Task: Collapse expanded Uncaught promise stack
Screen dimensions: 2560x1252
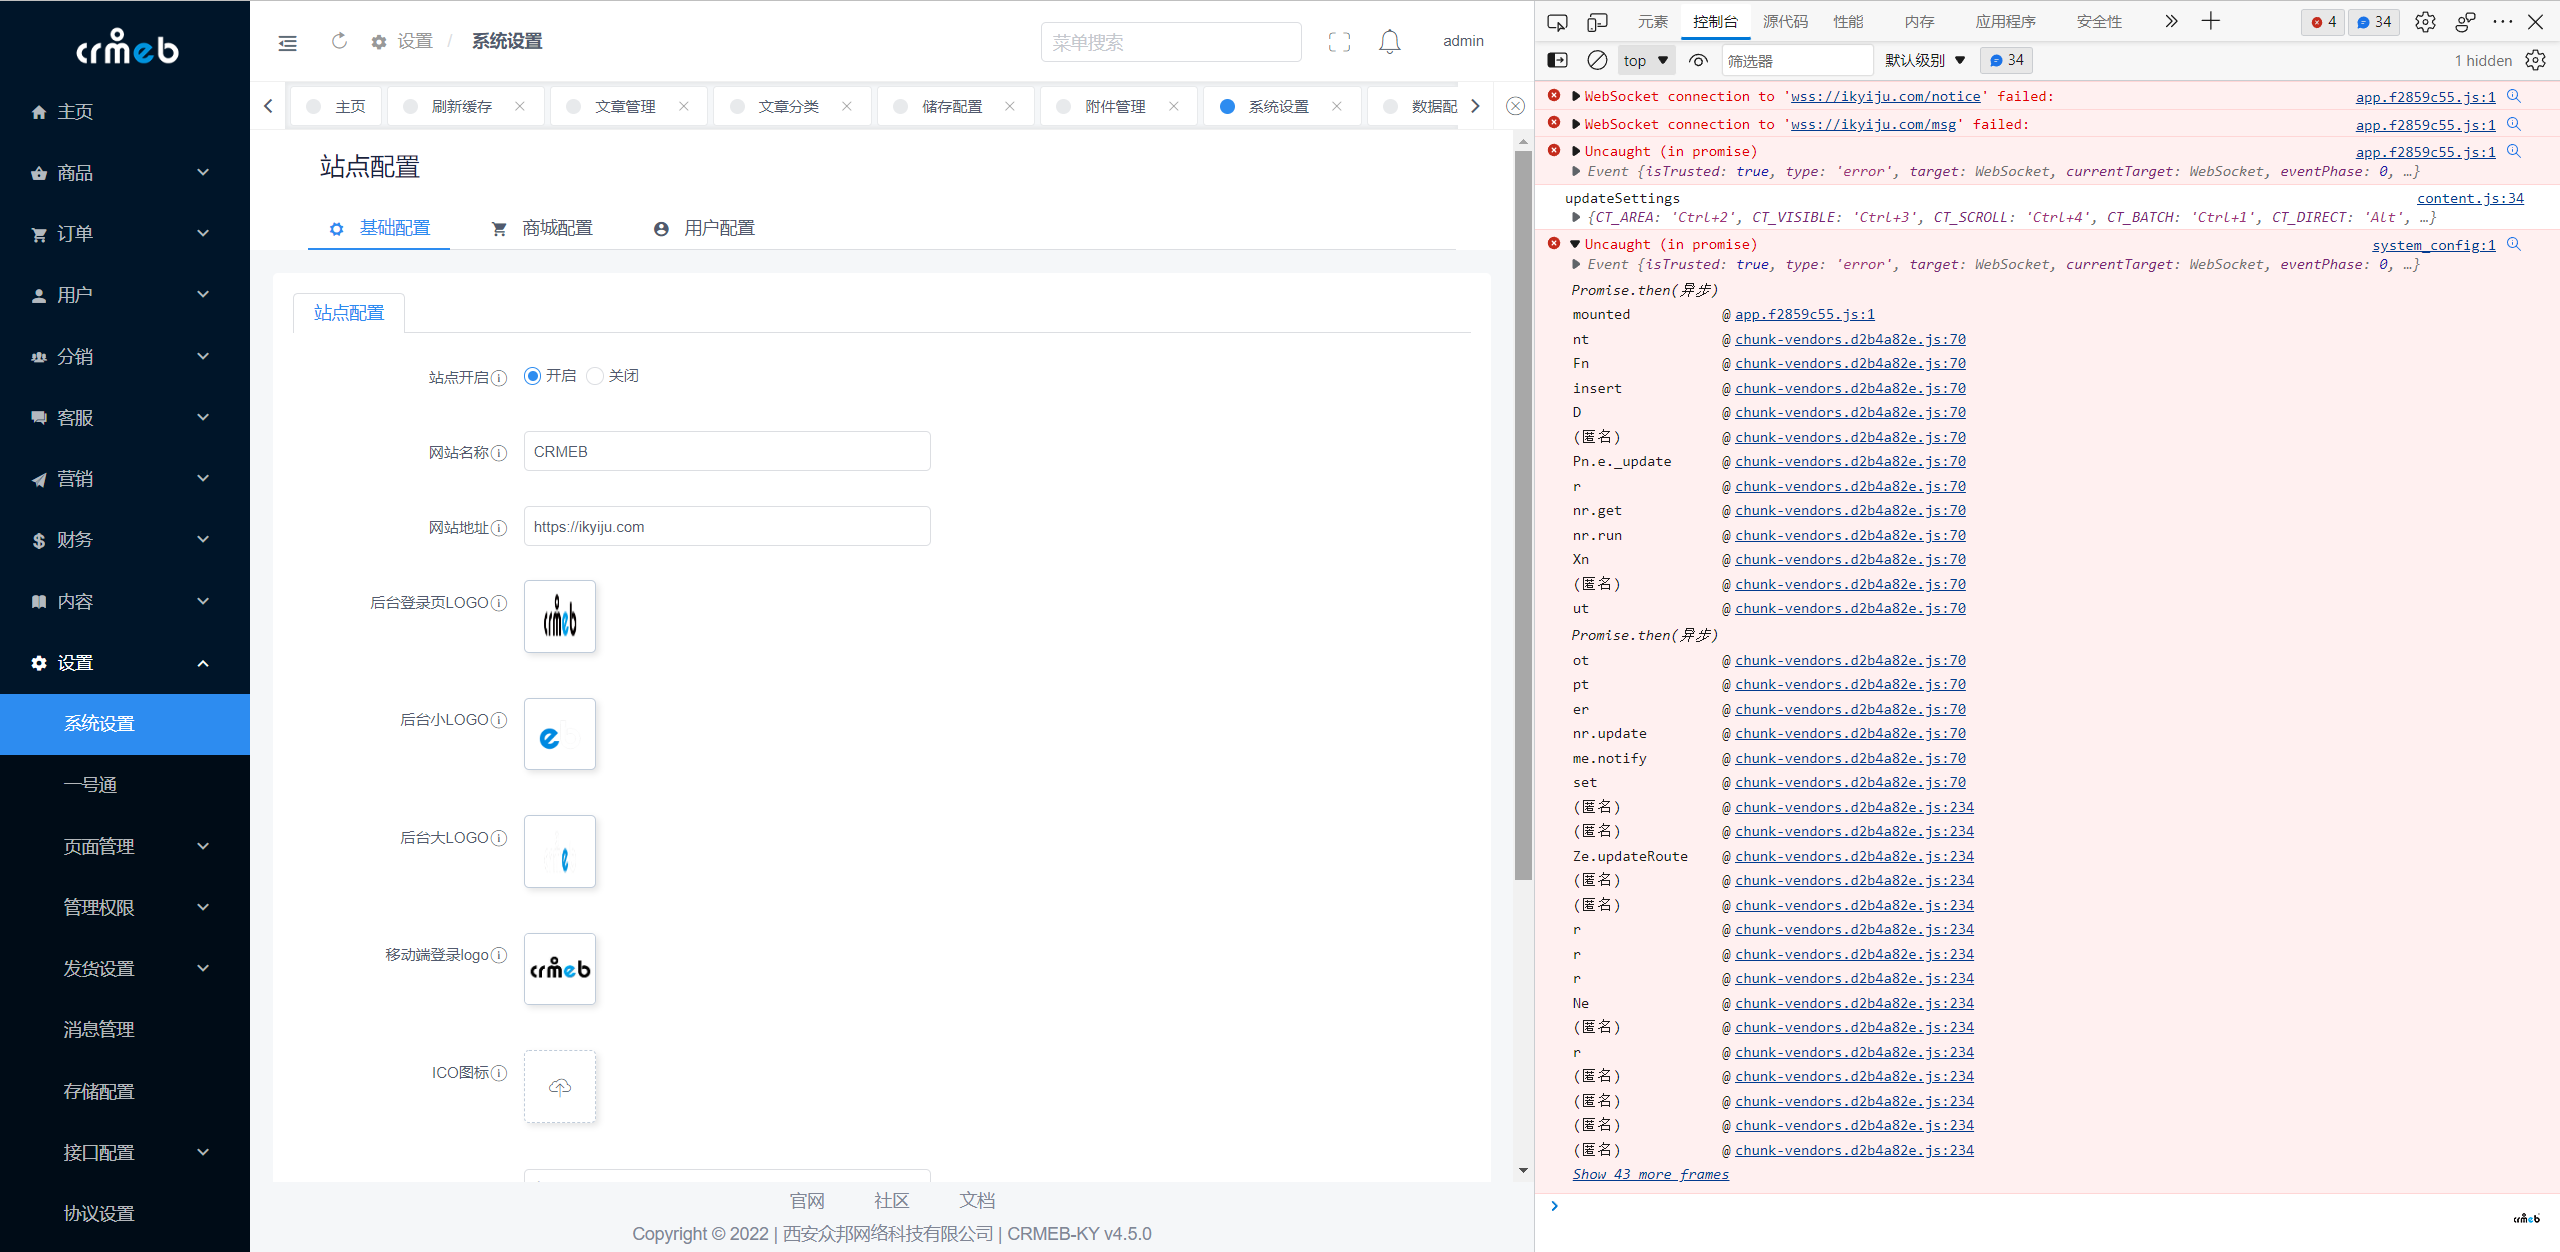Action: click(1575, 244)
